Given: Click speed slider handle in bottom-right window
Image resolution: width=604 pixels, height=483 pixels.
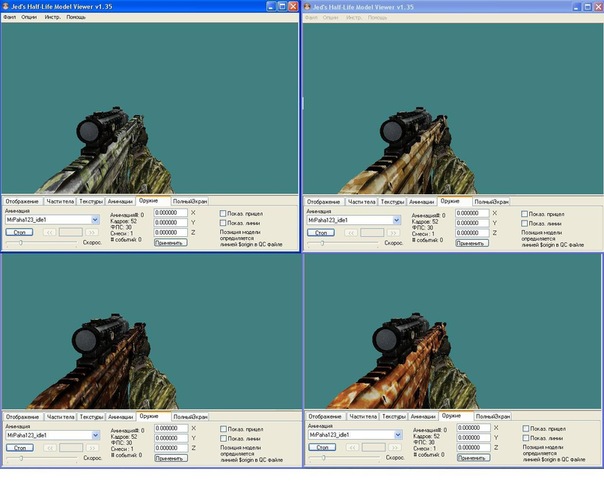Looking at the screenshot, I should (324, 458).
